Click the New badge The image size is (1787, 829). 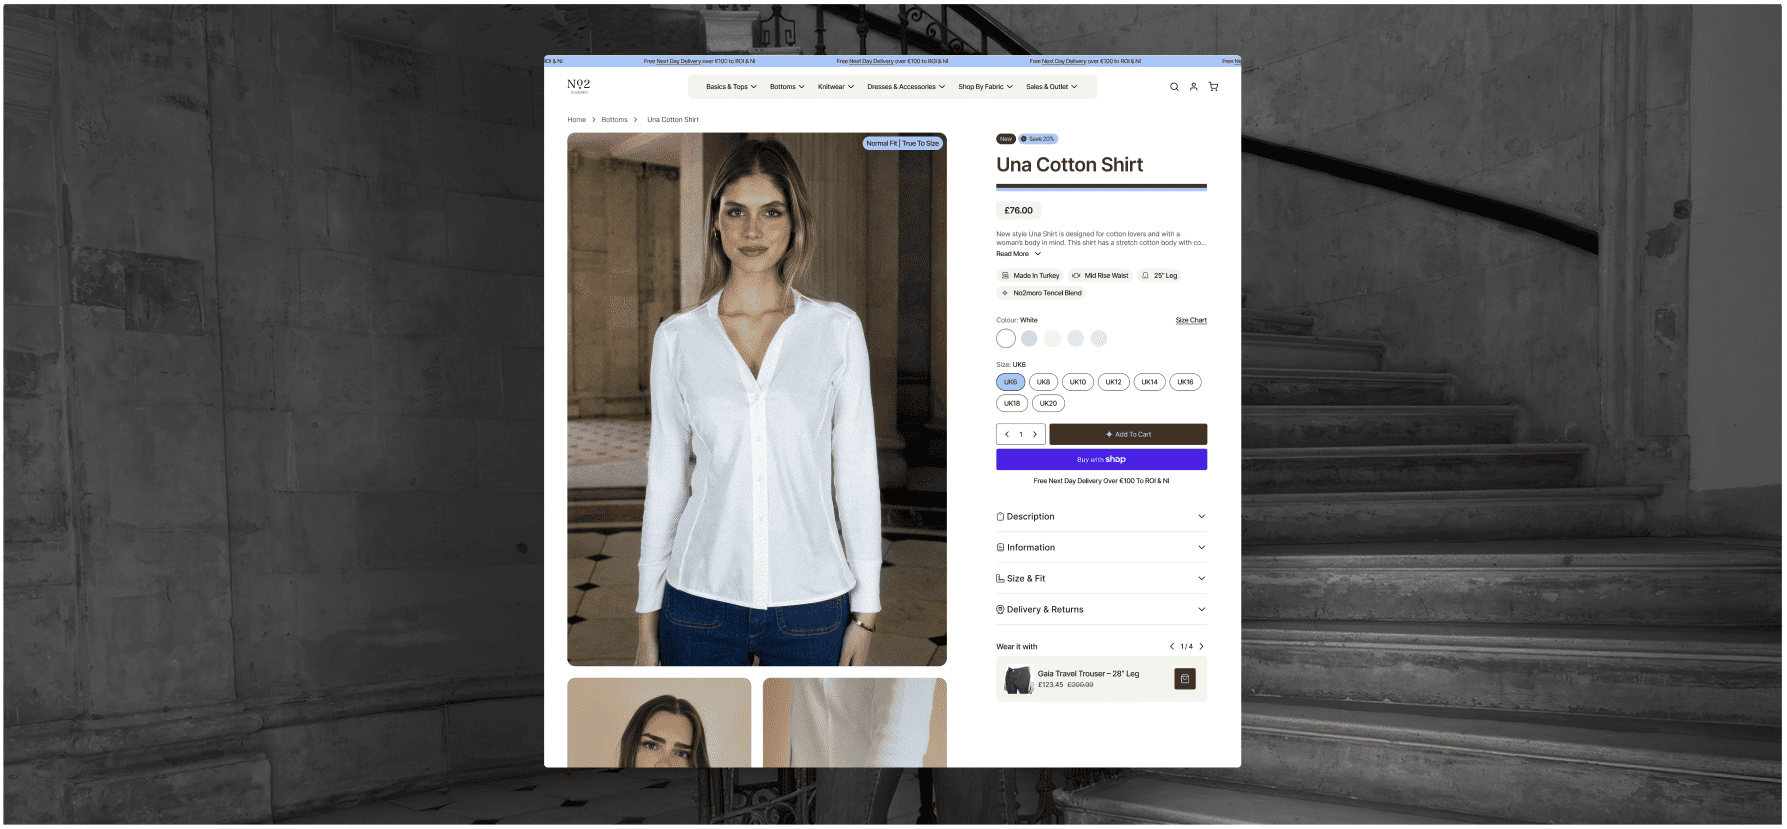click(1006, 139)
